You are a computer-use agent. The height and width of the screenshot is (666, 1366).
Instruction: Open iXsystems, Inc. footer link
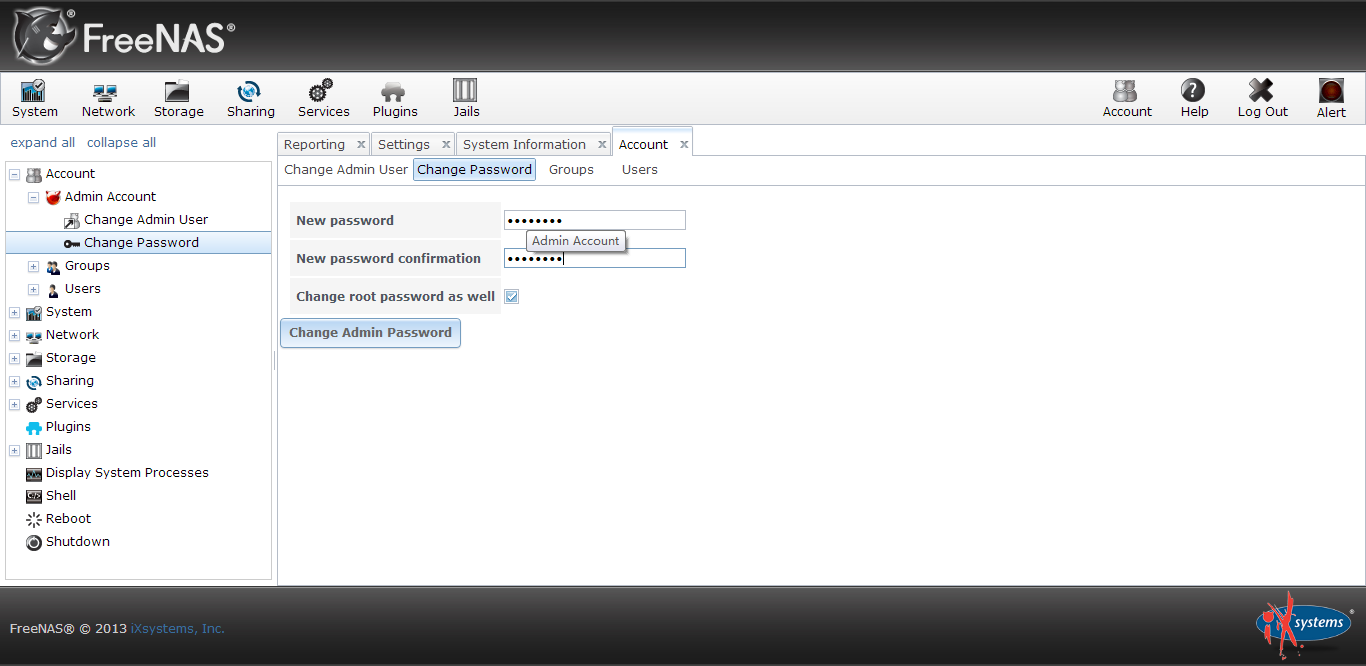pyautogui.click(x=178, y=629)
